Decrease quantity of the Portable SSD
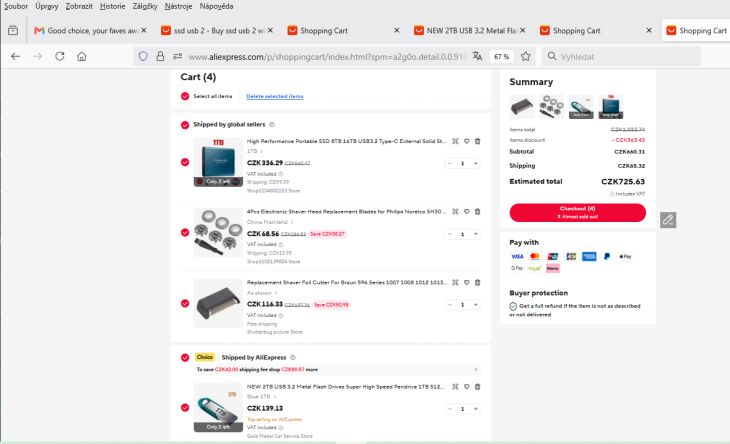 pos(450,163)
